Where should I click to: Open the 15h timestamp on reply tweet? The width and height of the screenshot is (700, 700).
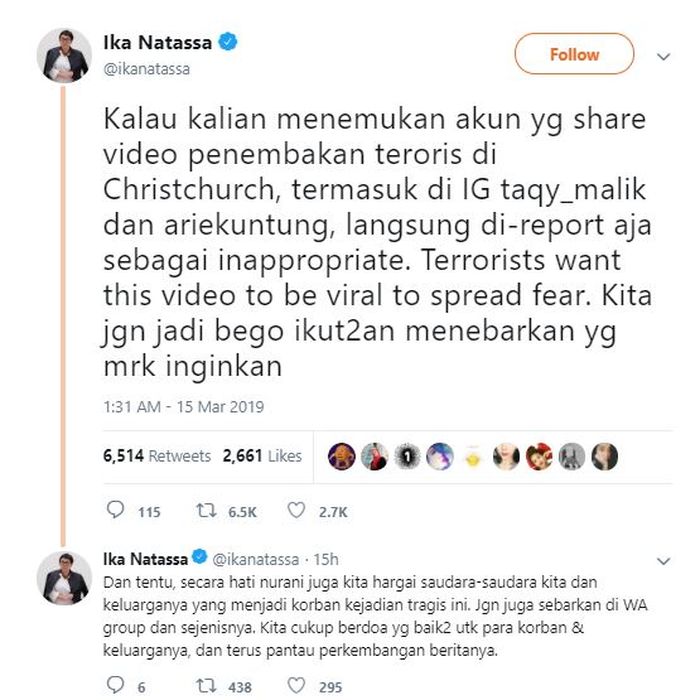point(326,559)
